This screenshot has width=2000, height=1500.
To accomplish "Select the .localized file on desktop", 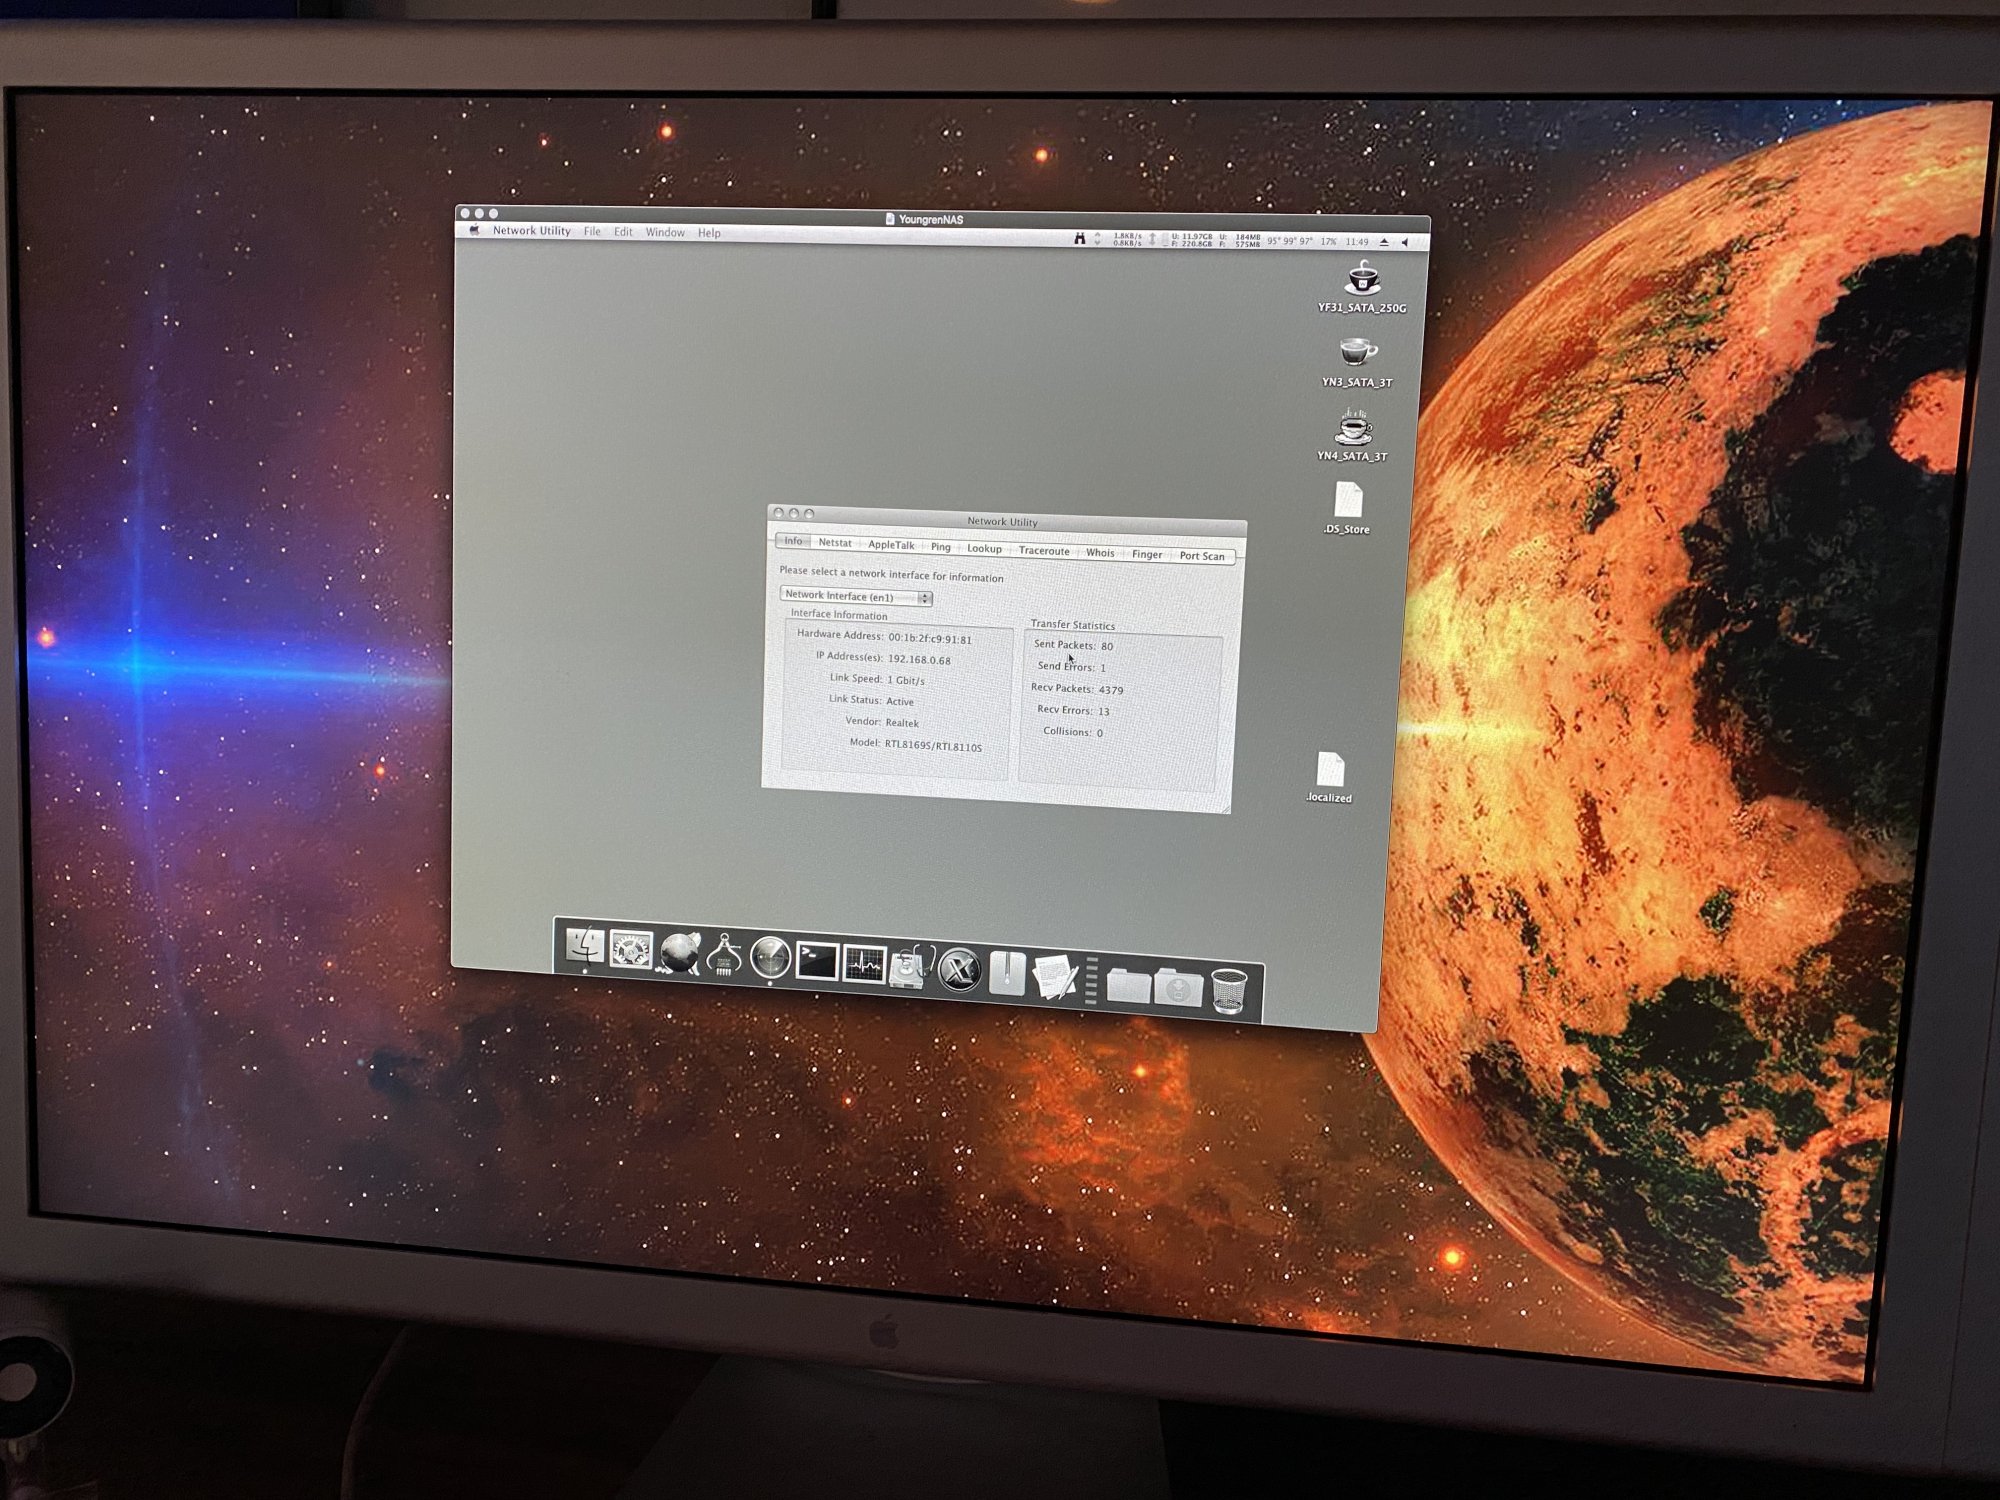I will [x=1330, y=778].
